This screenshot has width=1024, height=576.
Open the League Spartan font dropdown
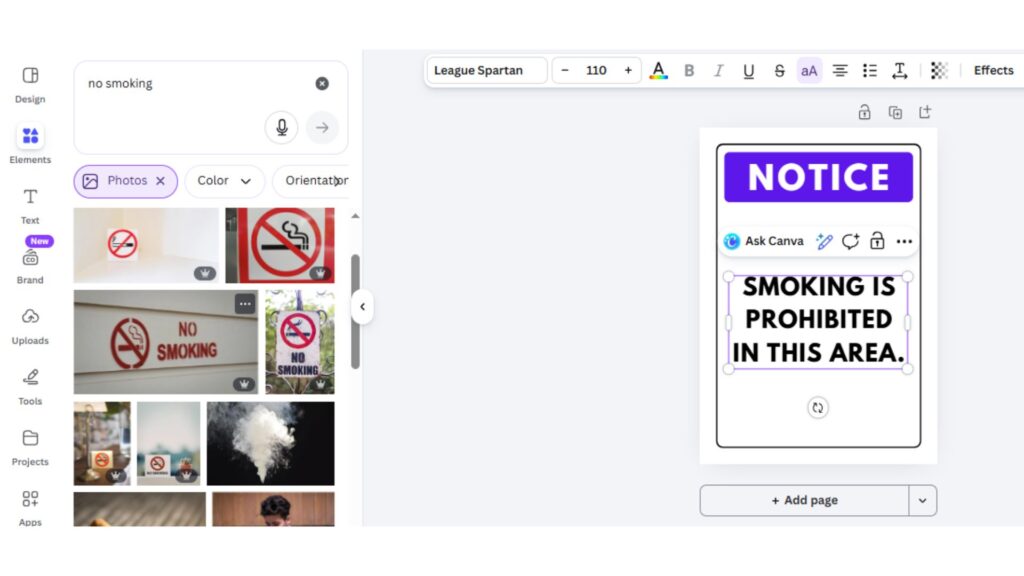coord(487,70)
